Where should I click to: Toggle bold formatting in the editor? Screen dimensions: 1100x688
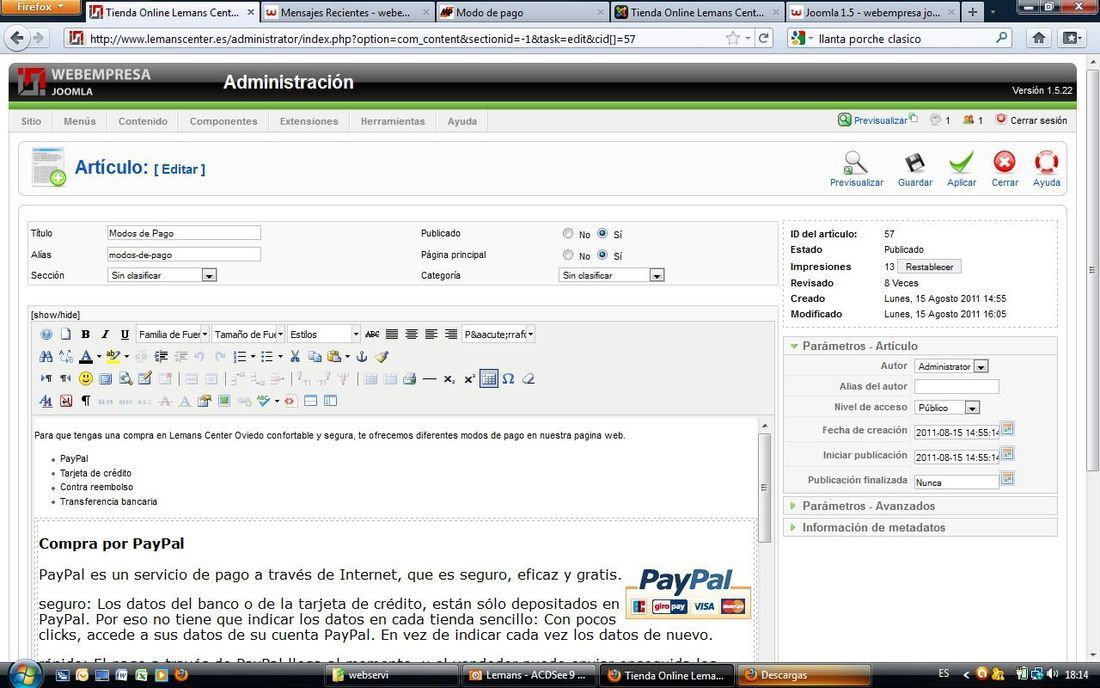pos(85,335)
